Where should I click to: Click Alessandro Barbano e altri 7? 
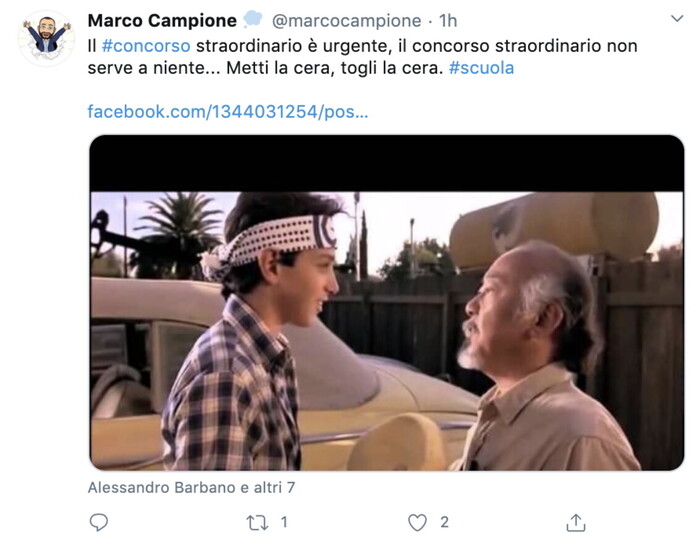(191, 487)
